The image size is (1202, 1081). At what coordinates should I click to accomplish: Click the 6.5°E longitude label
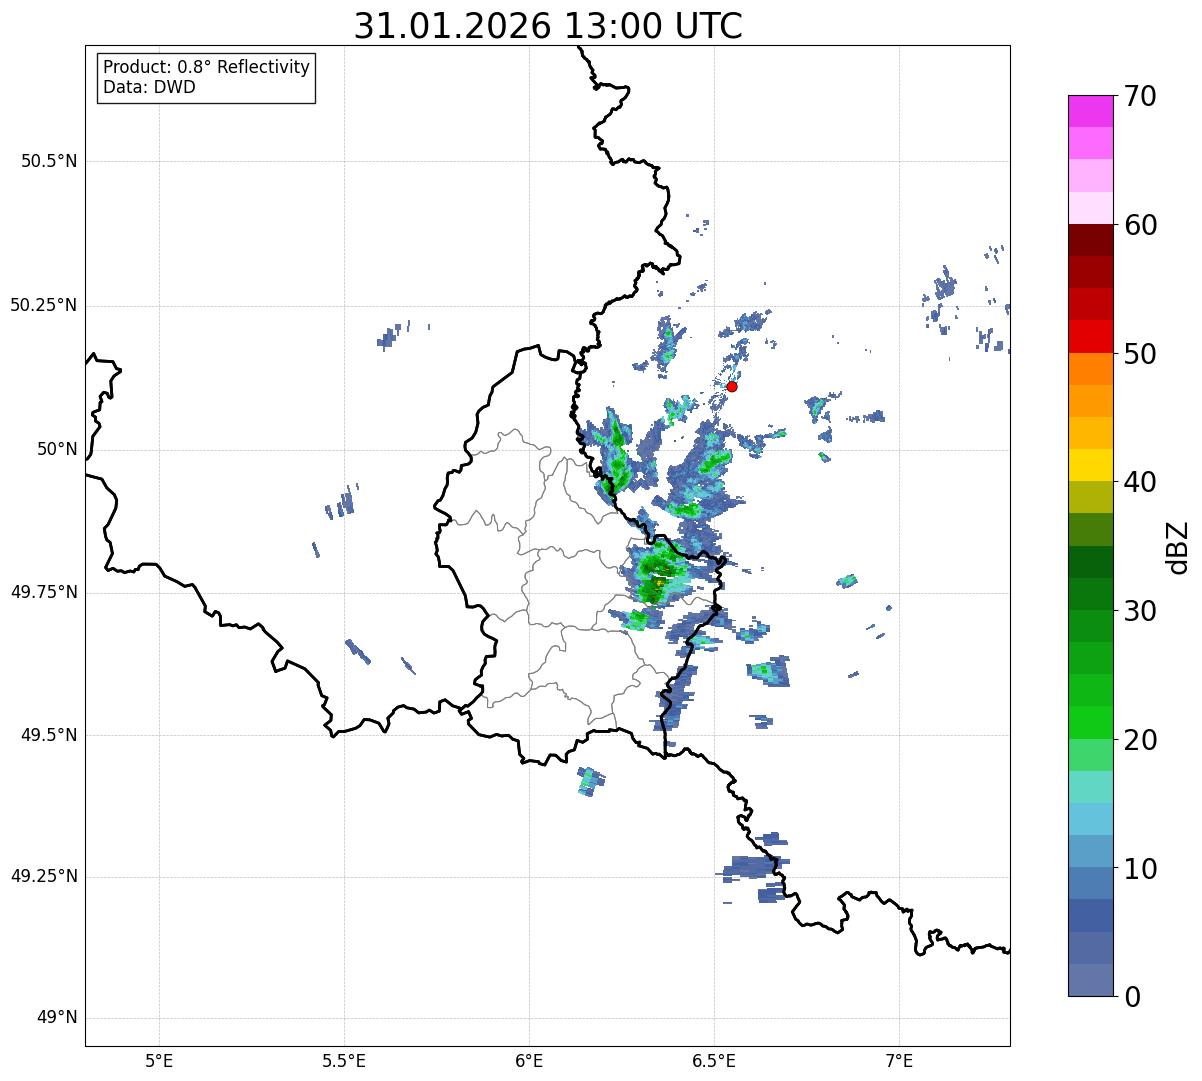click(x=714, y=1060)
